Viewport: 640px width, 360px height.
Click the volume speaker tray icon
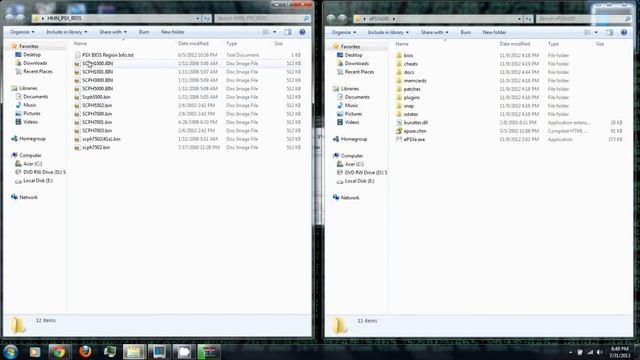coord(599,352)
